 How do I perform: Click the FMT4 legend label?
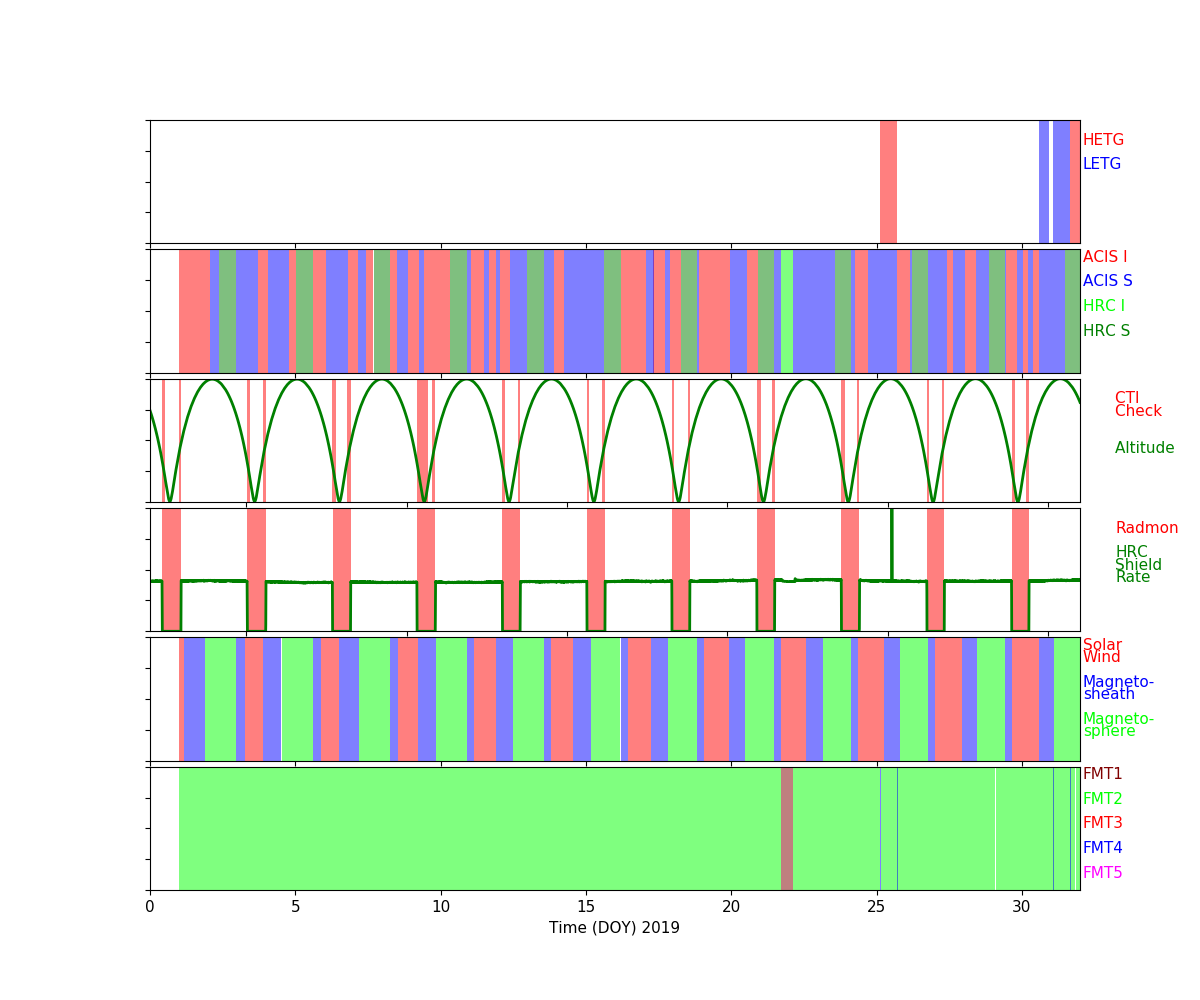tap(1102, 848)
